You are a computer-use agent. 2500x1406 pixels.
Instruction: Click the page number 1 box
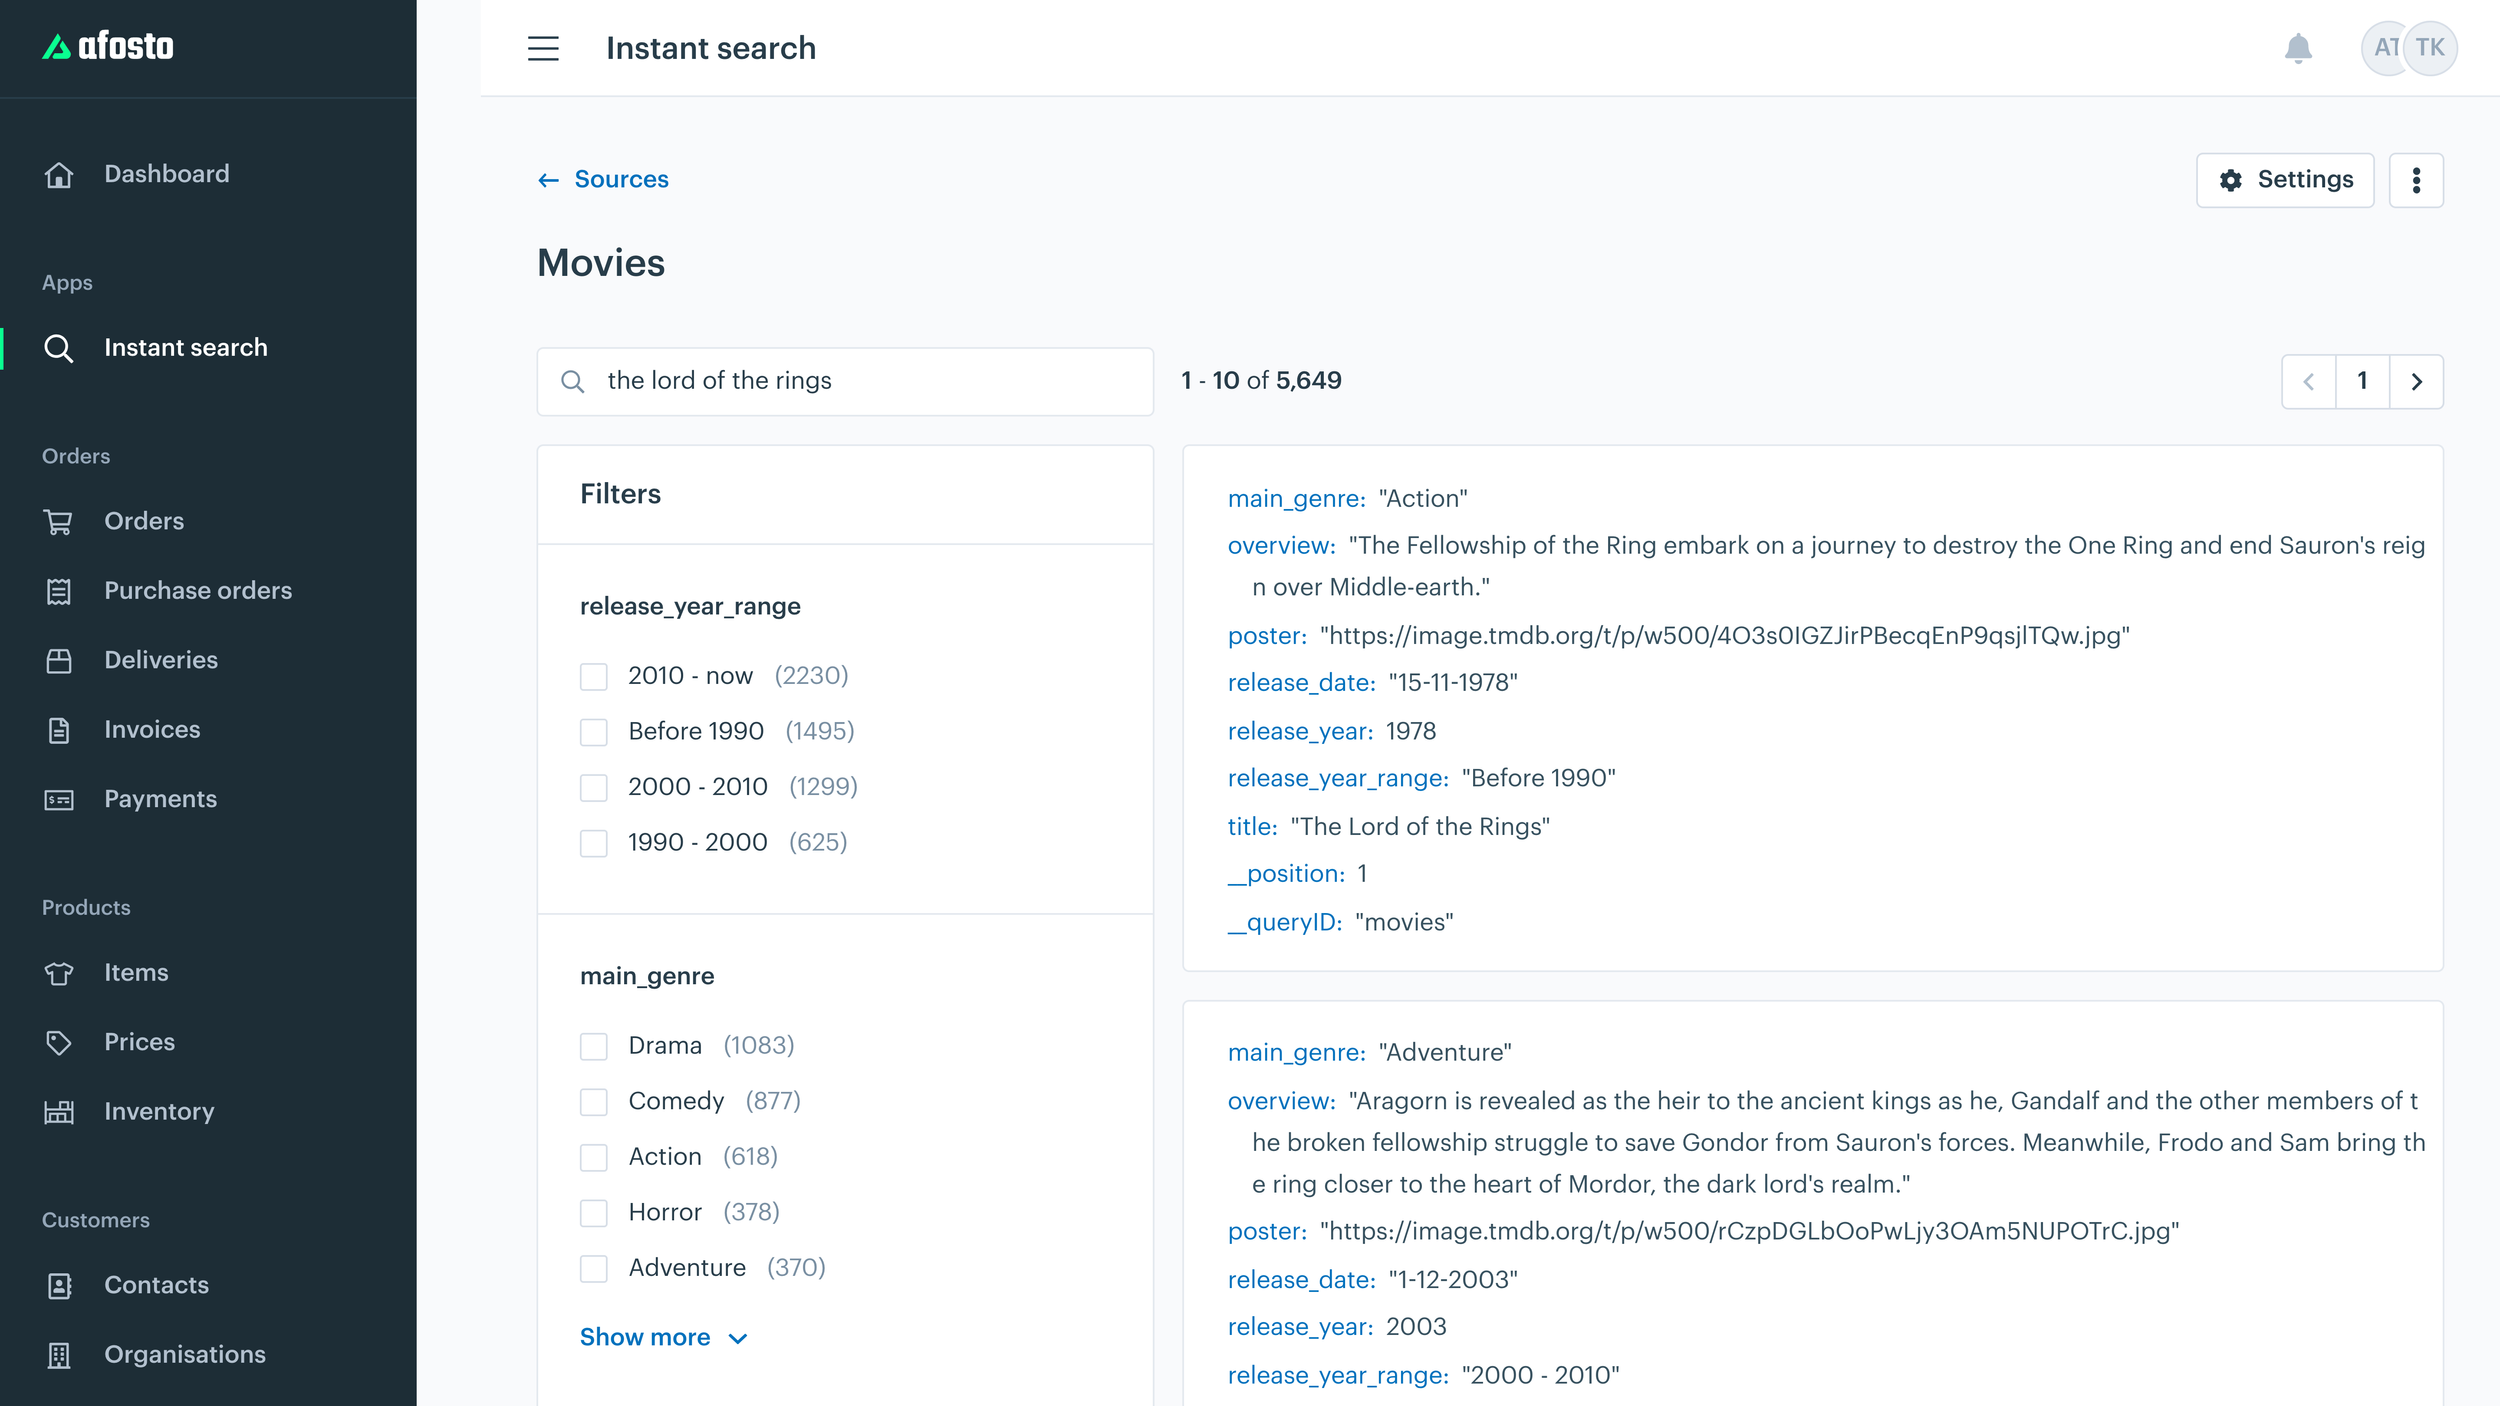coord(2362,381)
